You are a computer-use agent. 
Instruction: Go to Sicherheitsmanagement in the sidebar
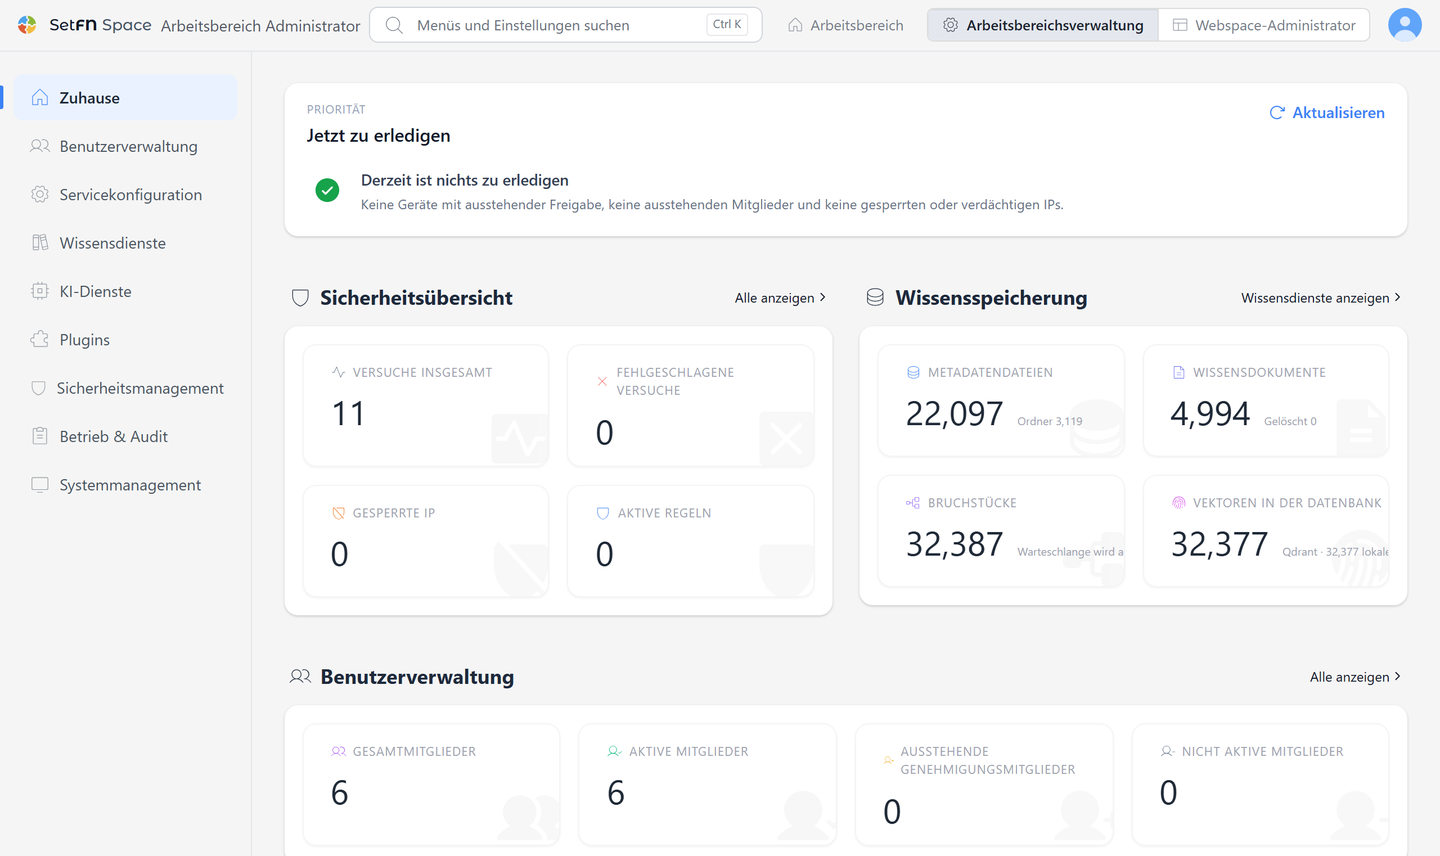[126, 388]
